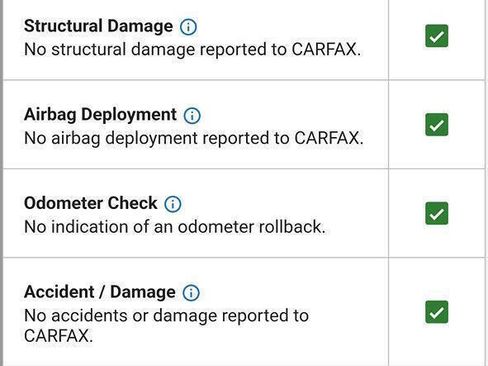This screenshot has width=488, height=366.
Task: Click CARFAX on Accident row's second line
Action: (x=58, y=336)
